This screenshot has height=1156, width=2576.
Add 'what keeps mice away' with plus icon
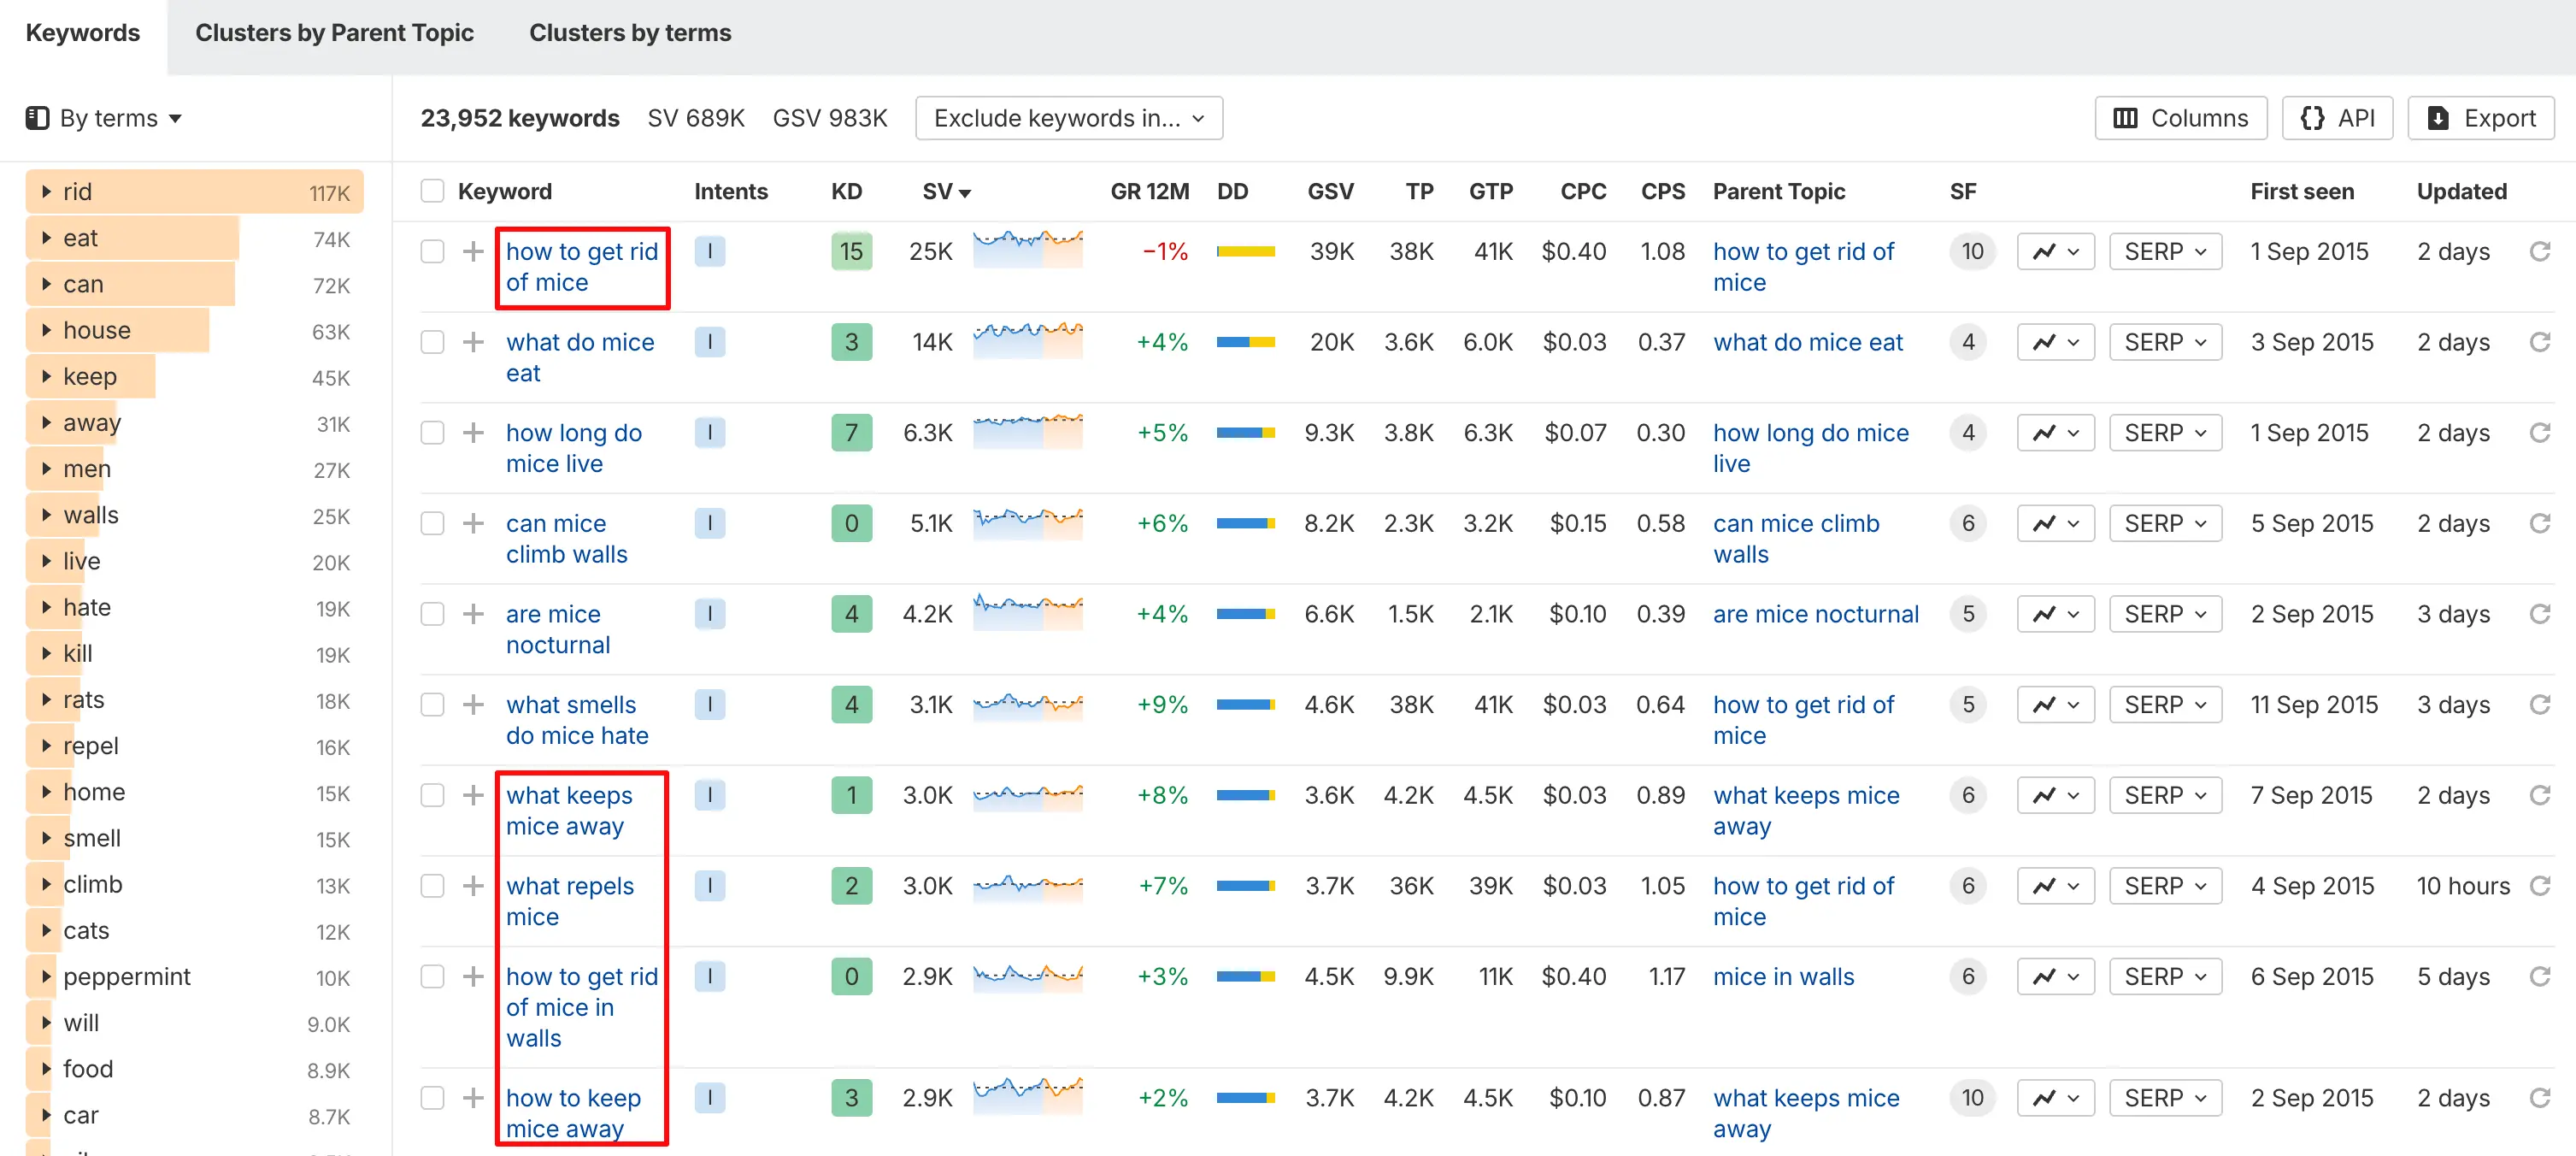click(x=473, y=795)
